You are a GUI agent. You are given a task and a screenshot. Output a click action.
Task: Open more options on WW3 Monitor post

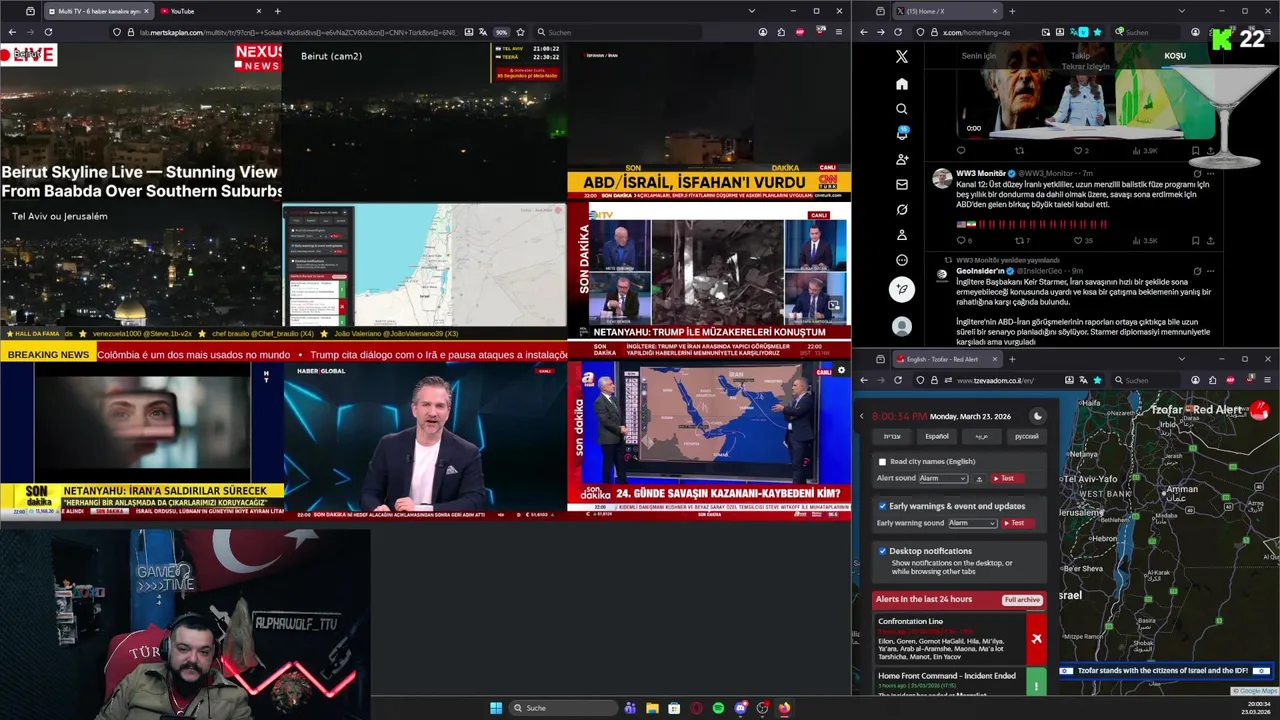tap(1211, 174)
